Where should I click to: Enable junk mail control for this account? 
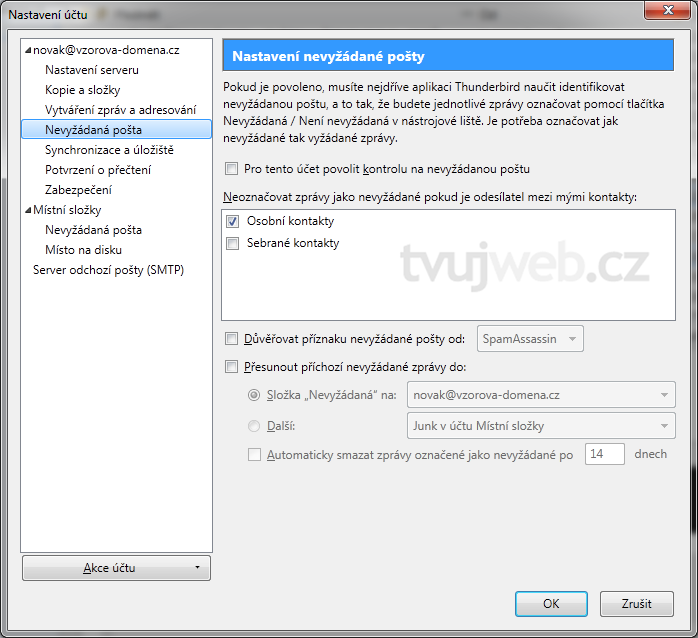(x=232, y=169)
